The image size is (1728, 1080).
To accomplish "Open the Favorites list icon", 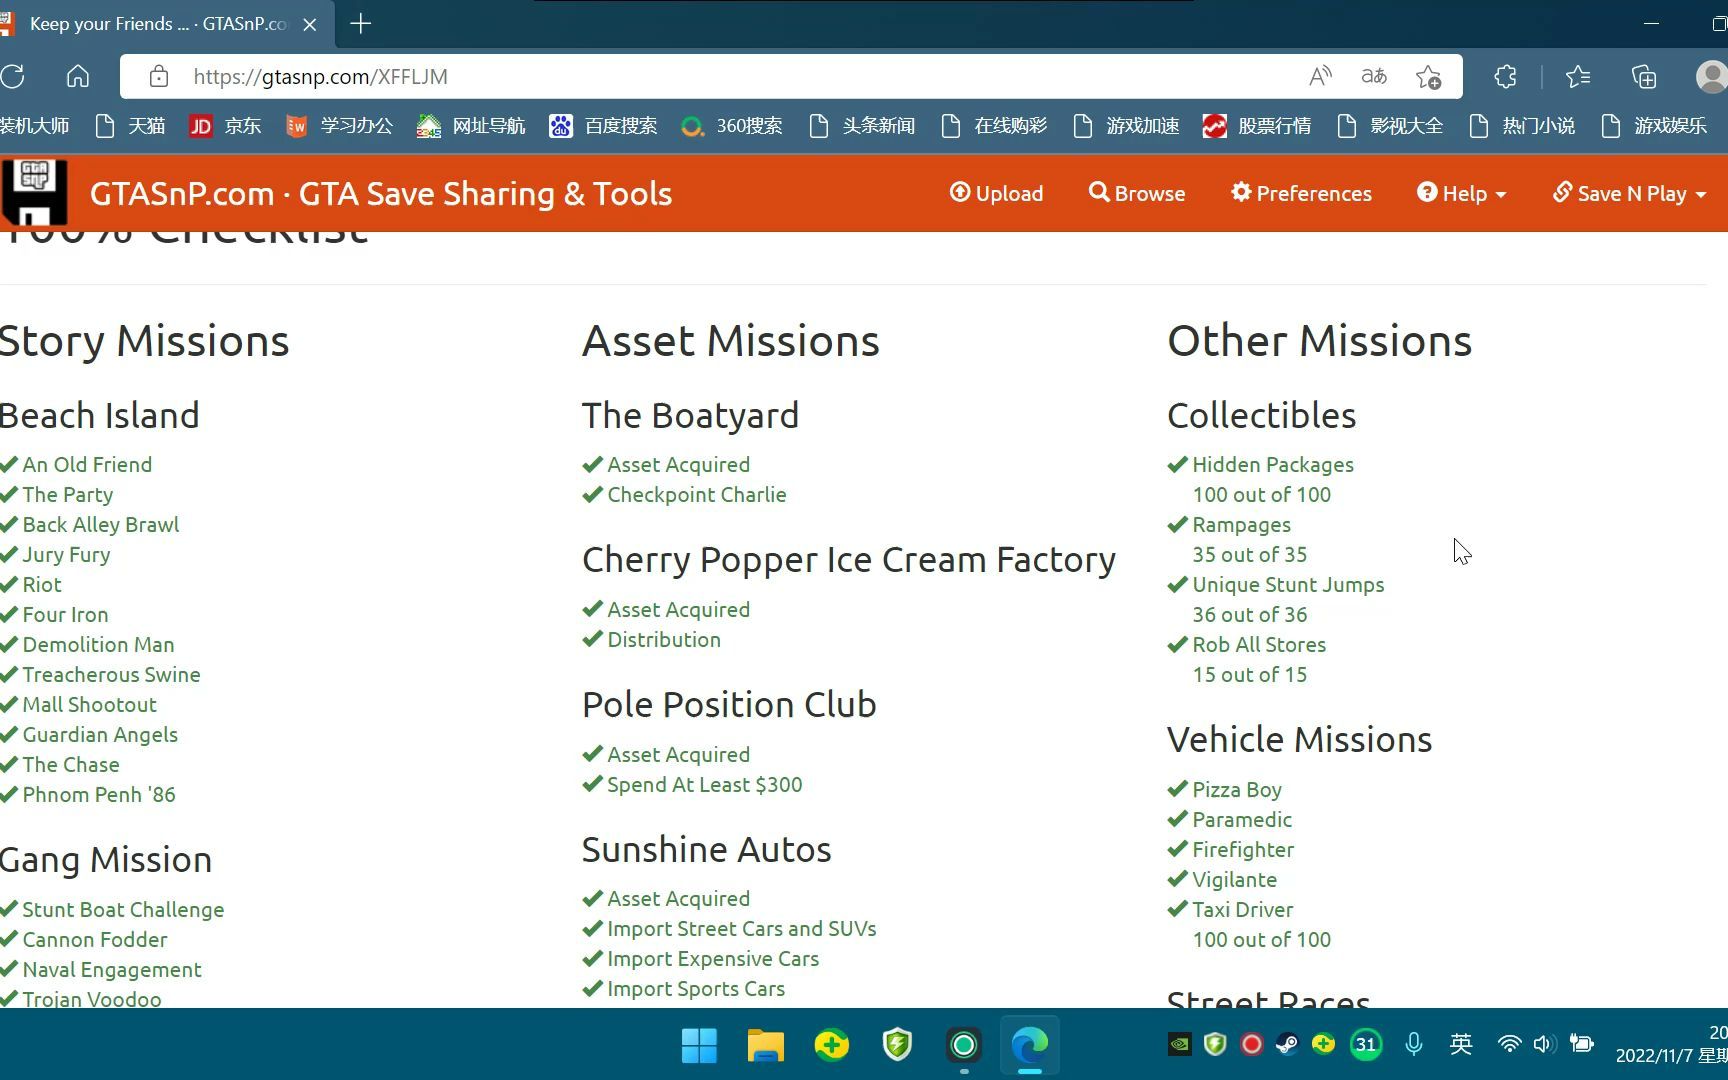I will 1578,76.
